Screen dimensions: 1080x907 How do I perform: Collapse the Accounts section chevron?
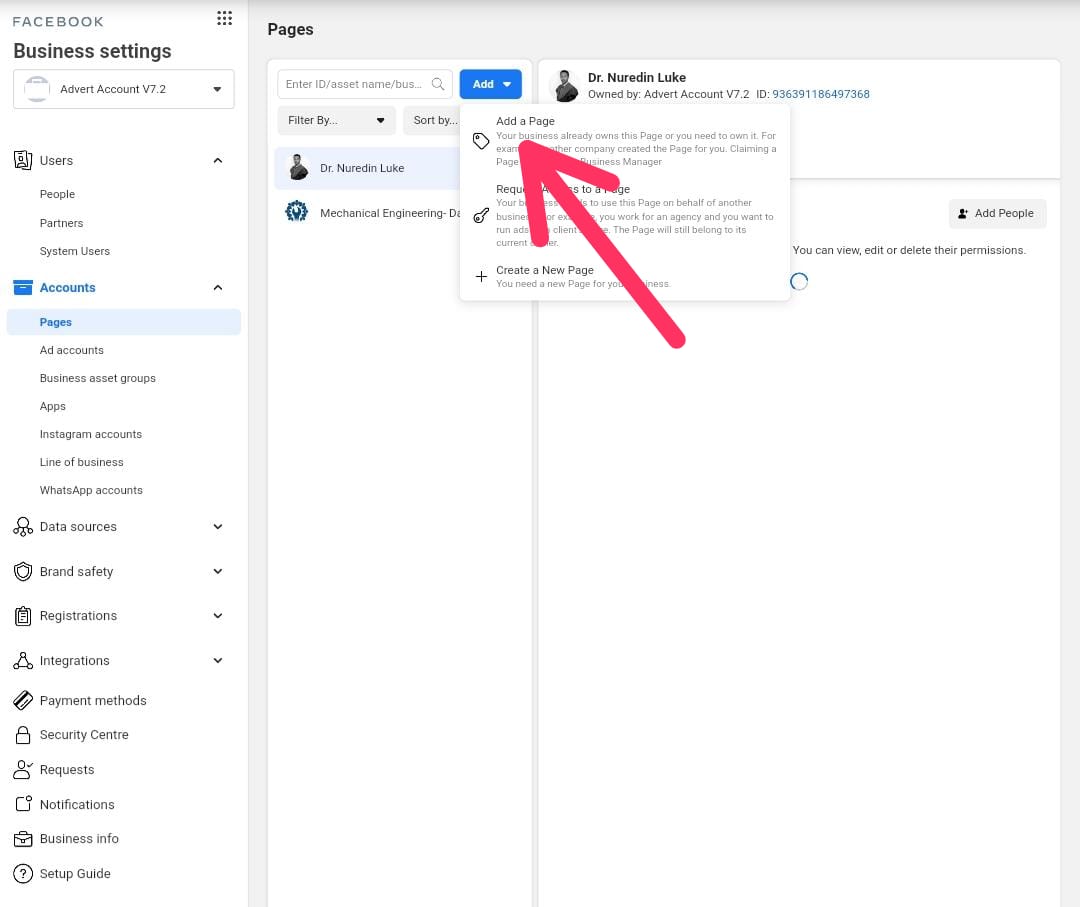(218, 287)
